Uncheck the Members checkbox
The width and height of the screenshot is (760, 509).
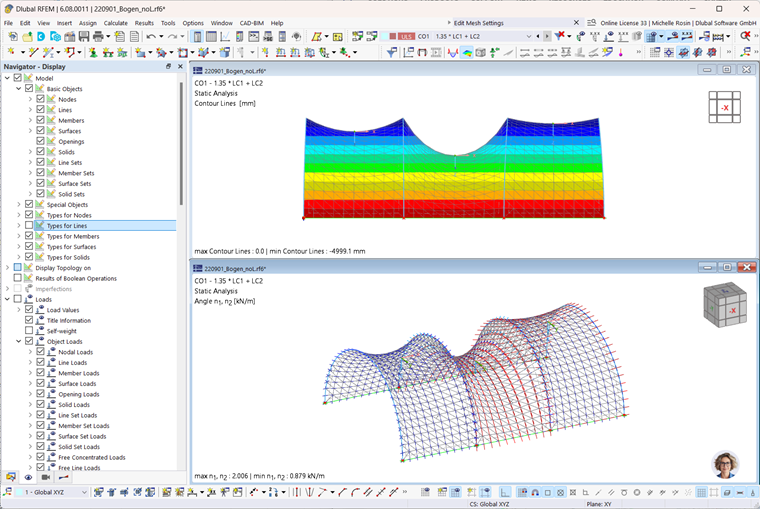[40, 120]
